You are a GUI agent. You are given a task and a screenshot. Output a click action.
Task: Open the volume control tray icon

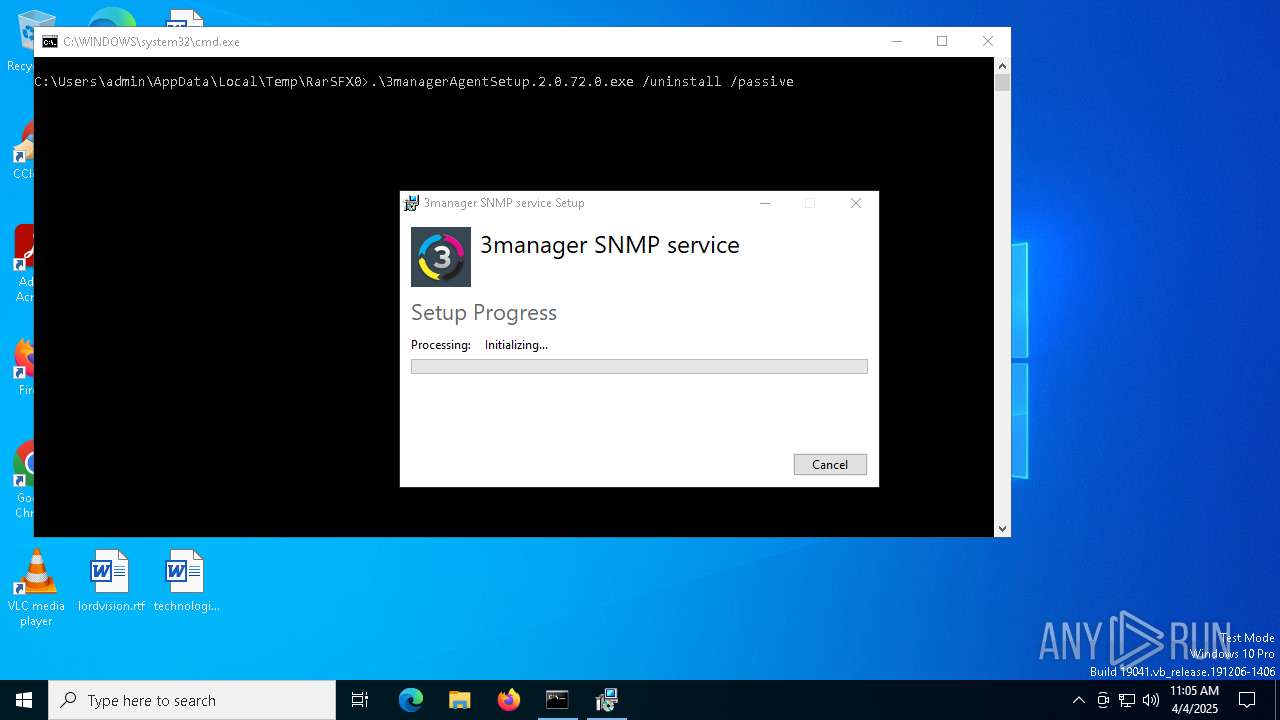pos(1151,700)
